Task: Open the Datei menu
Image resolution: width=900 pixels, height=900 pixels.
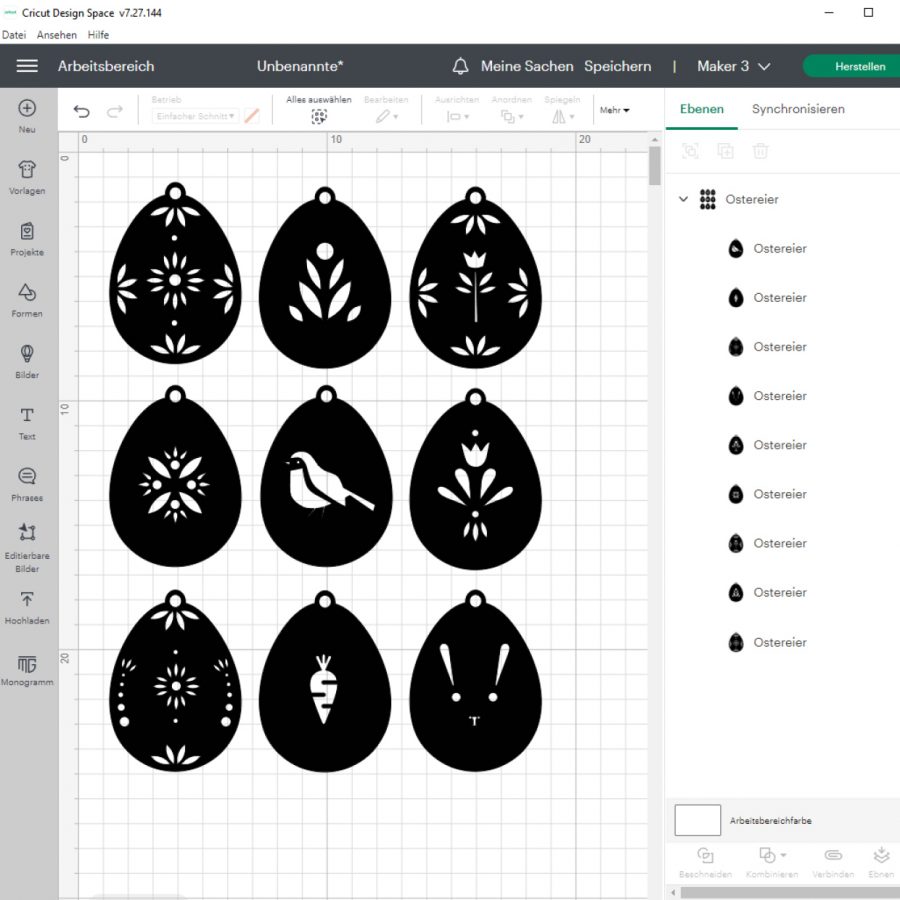Action: pyautogui.click(x=14, y=35)
